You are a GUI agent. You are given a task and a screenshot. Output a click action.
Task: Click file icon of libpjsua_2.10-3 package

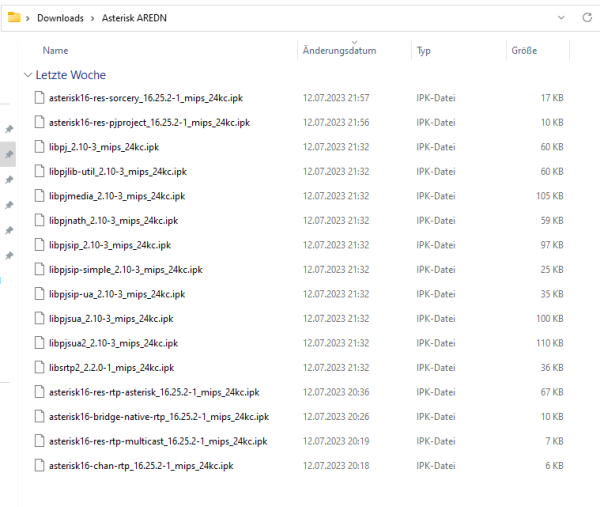[x=39, y=318]
